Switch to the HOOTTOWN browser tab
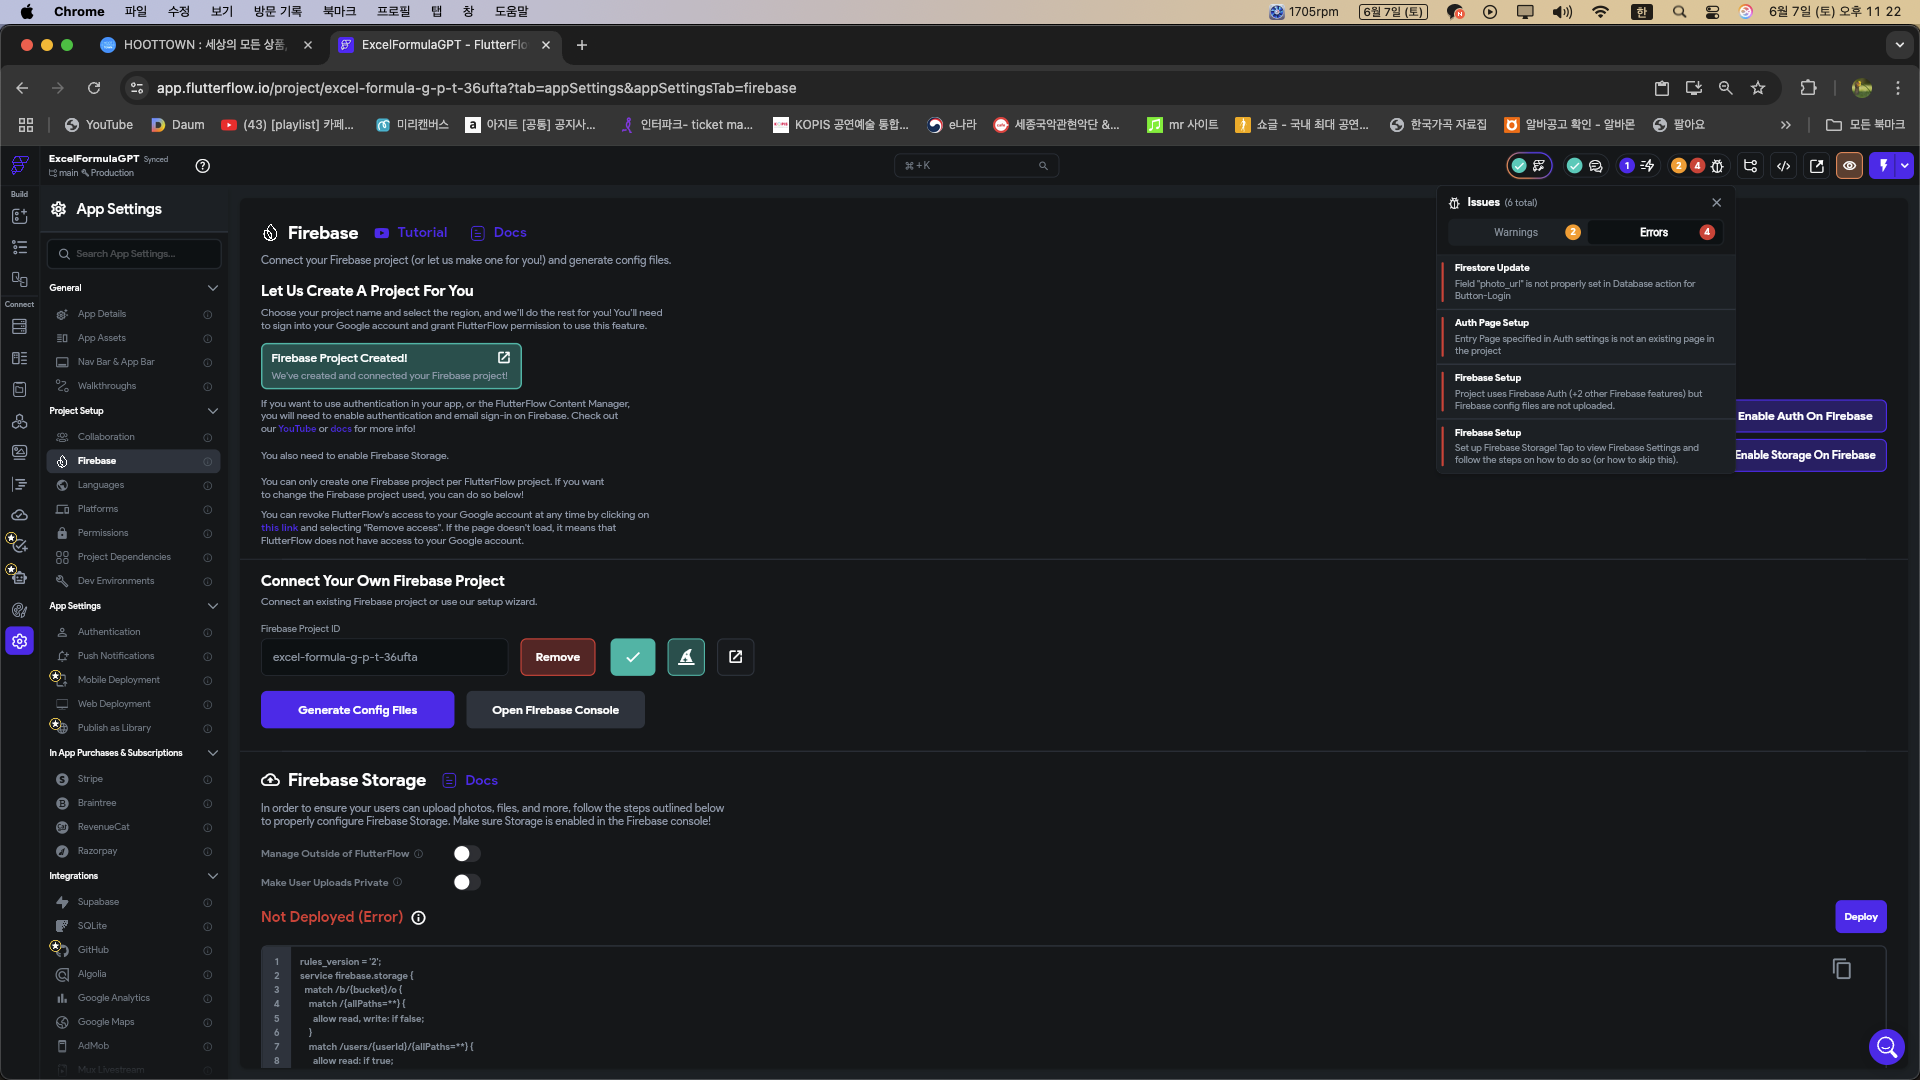 coord(206,45)
